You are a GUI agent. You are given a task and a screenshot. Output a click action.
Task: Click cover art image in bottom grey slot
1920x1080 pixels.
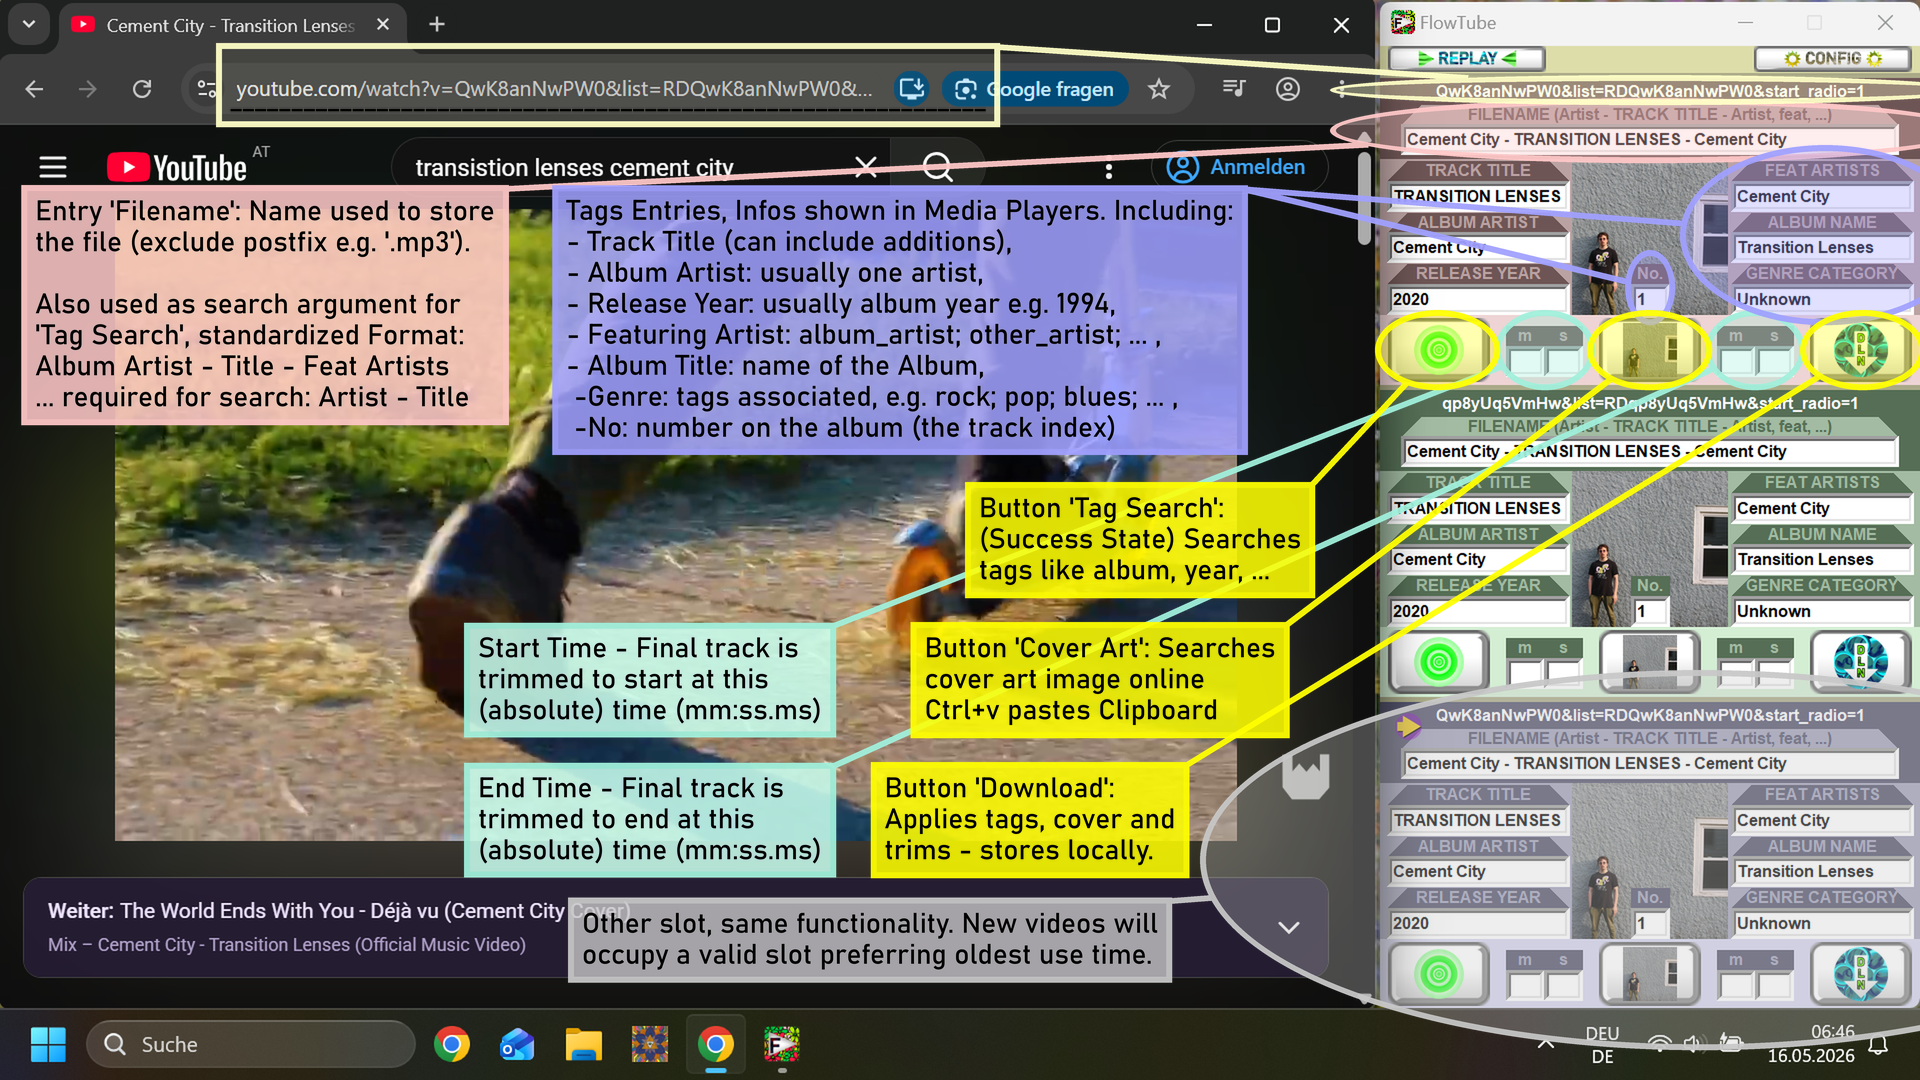1650,862
